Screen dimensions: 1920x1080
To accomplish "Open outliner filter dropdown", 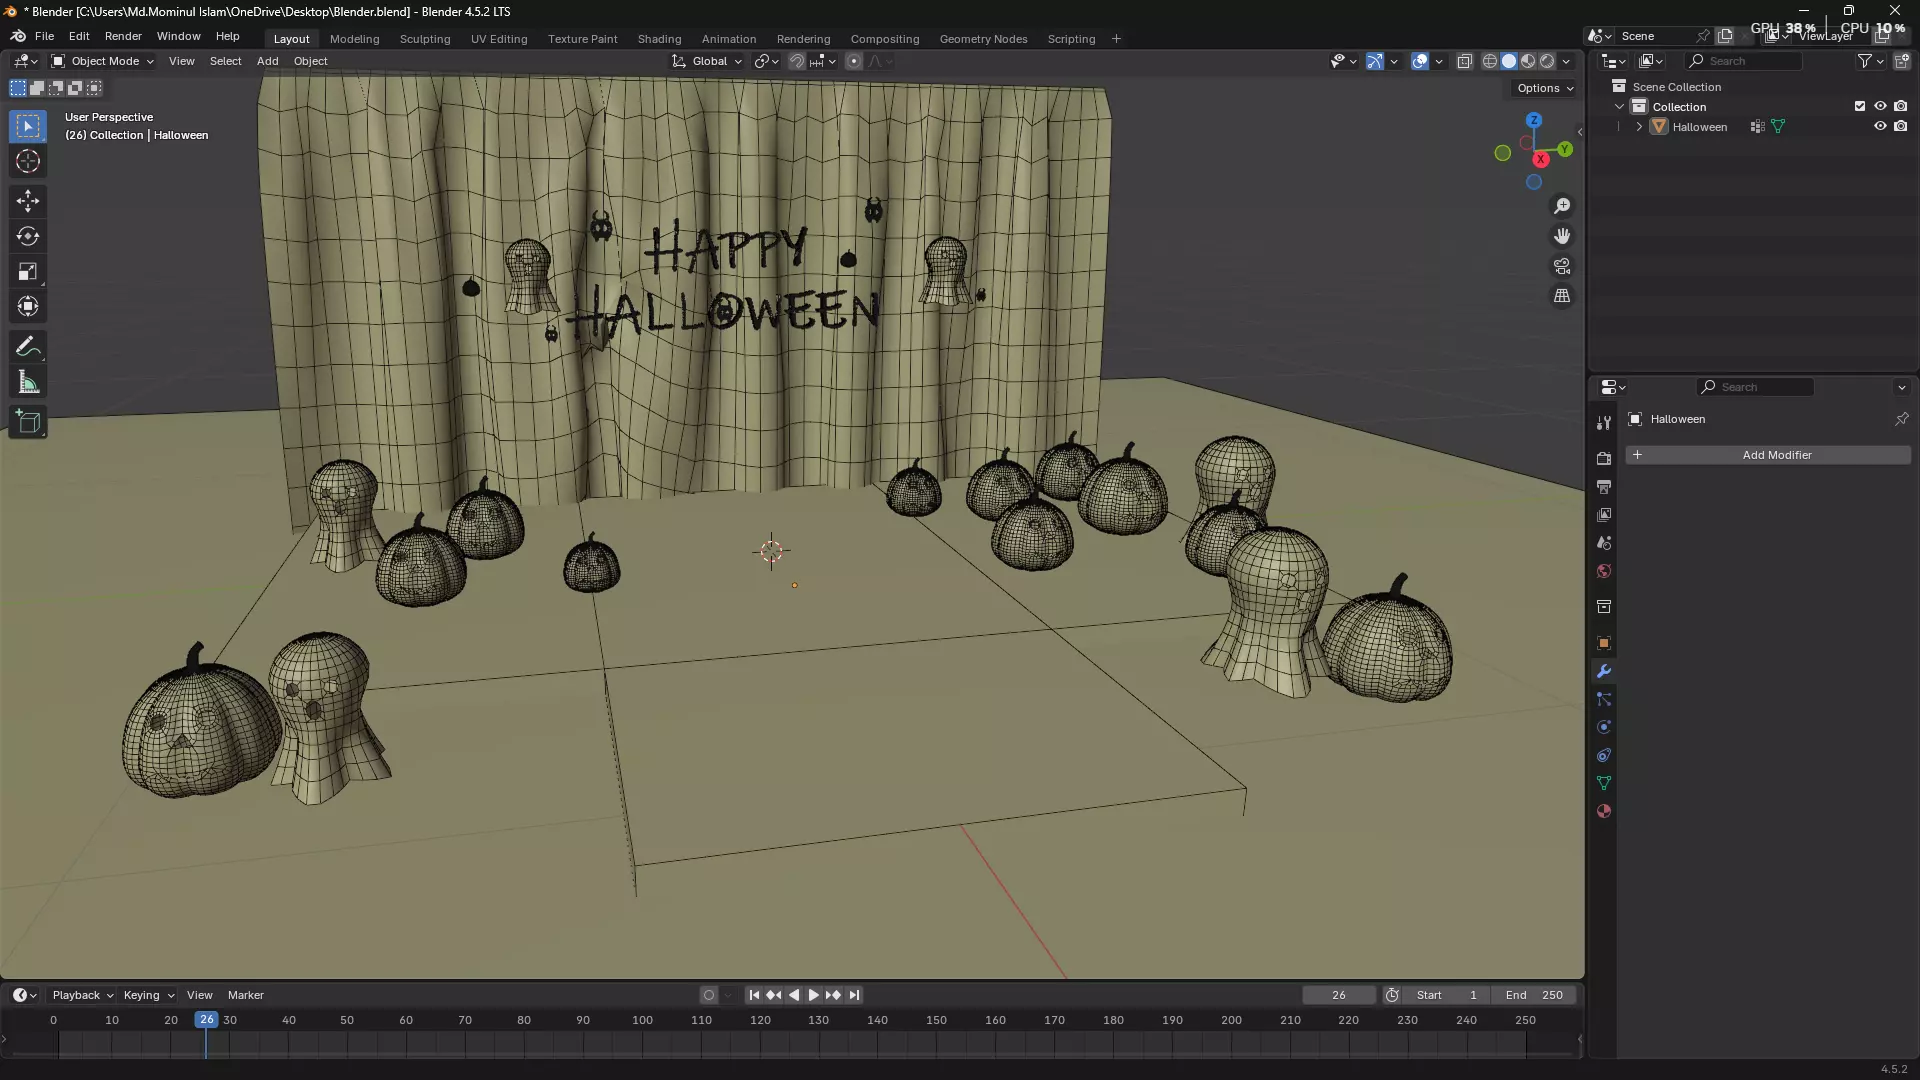I will pos(1870,61).
